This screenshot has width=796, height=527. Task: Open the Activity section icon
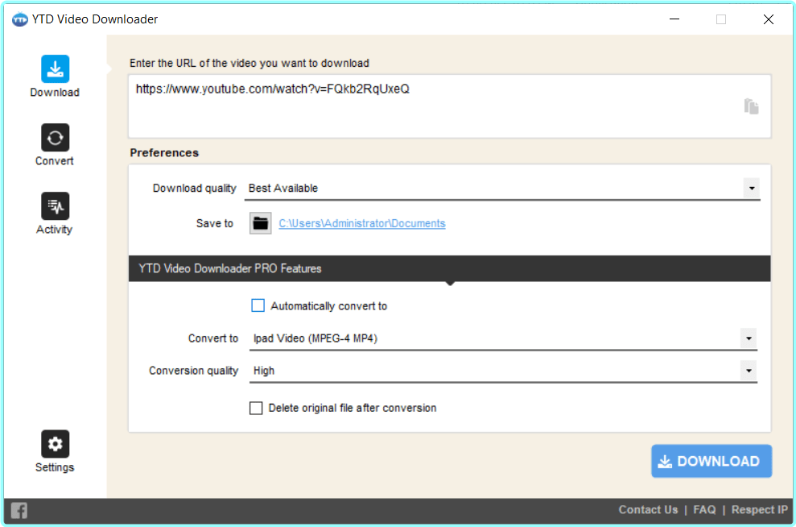(x=55, y=206)
